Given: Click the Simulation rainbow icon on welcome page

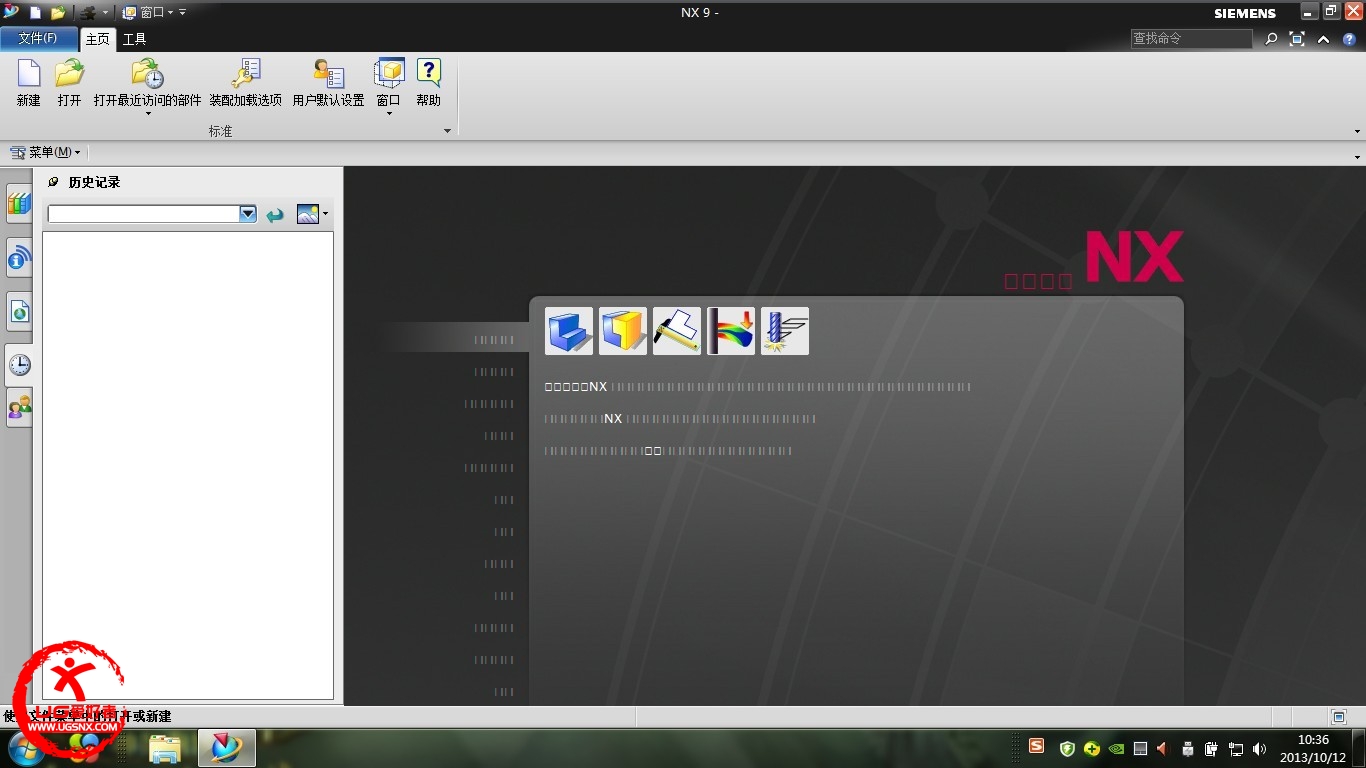Looking at the screenshot, I should 731,331.
